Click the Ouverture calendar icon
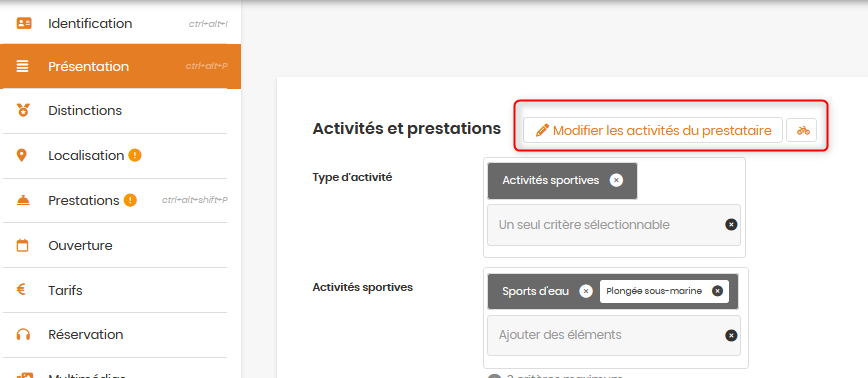This screenshot has height=378, width=868. 23,245
